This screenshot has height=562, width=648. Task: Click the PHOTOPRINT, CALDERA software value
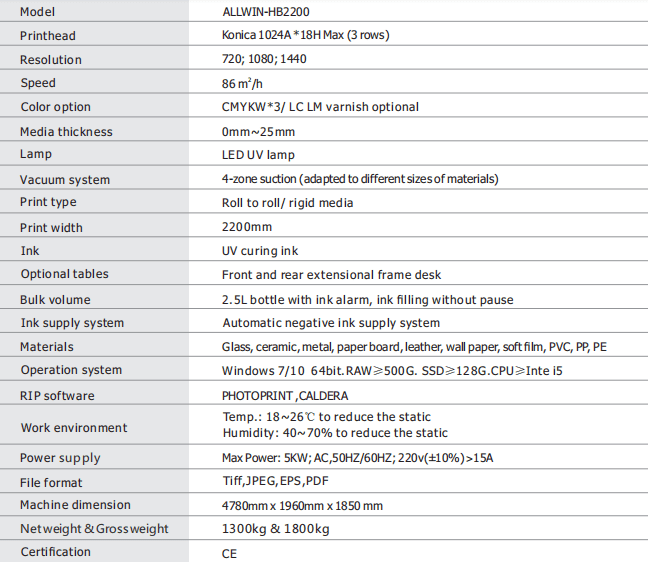[x=285, y=395]
